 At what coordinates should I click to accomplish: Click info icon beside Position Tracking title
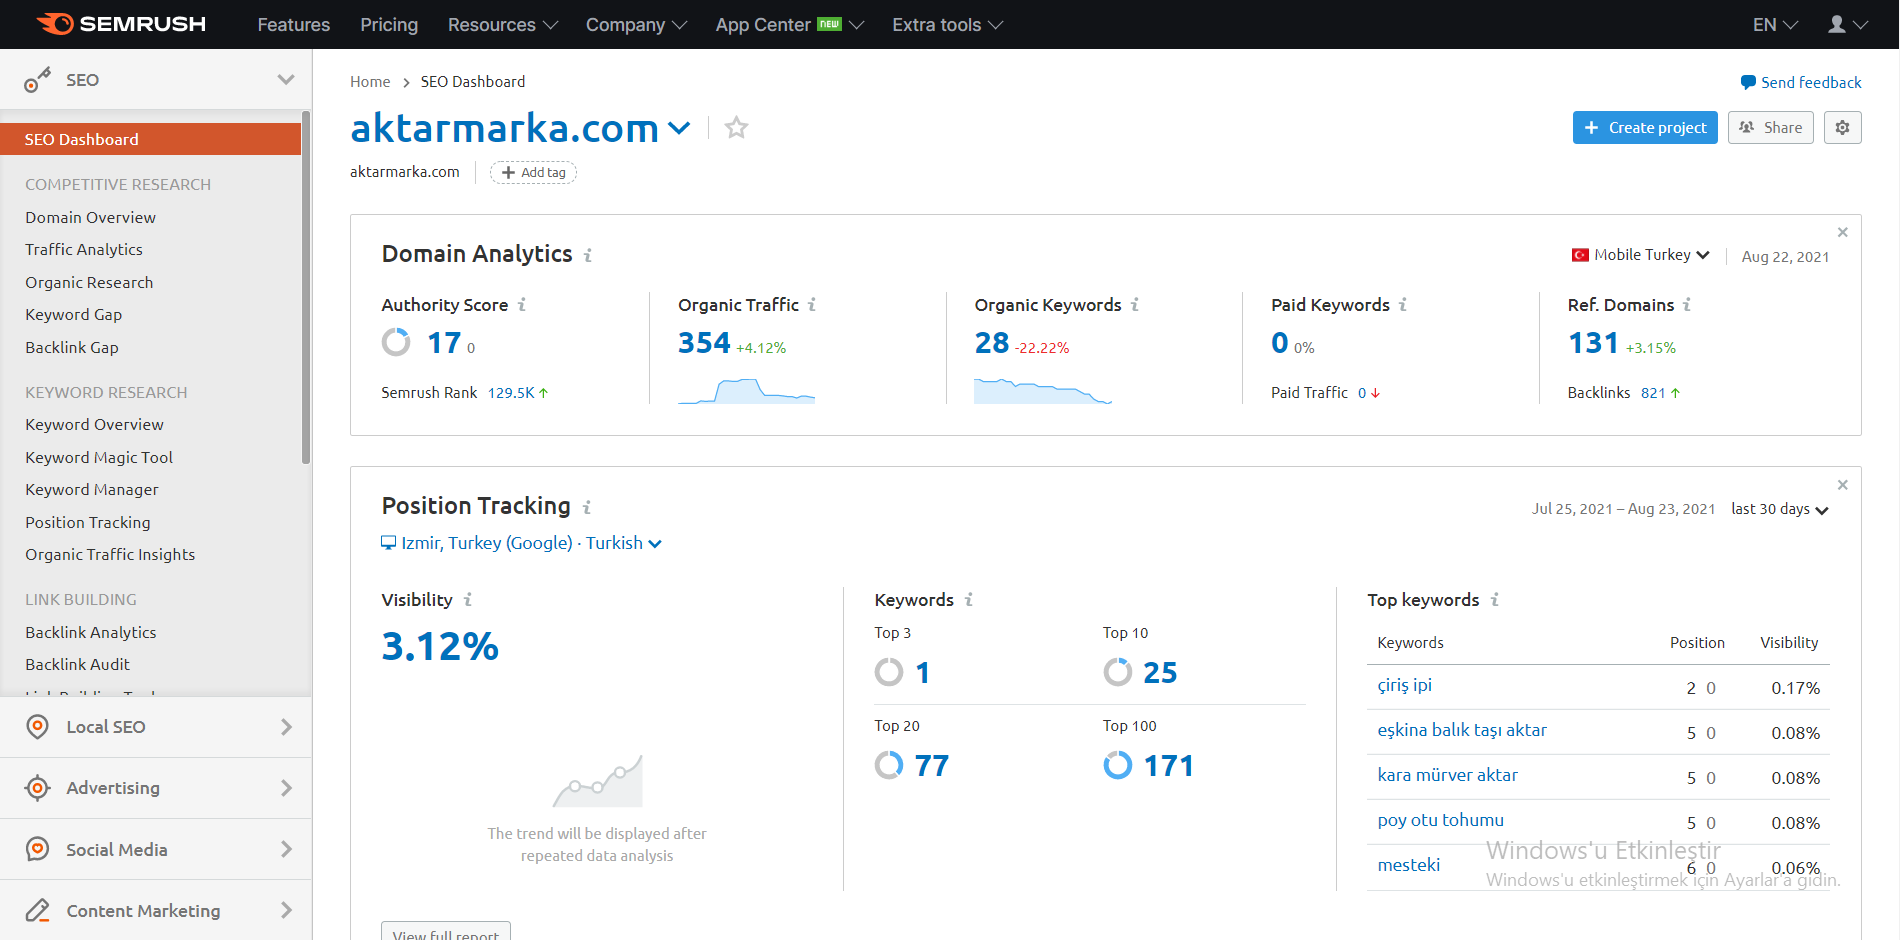587,508
